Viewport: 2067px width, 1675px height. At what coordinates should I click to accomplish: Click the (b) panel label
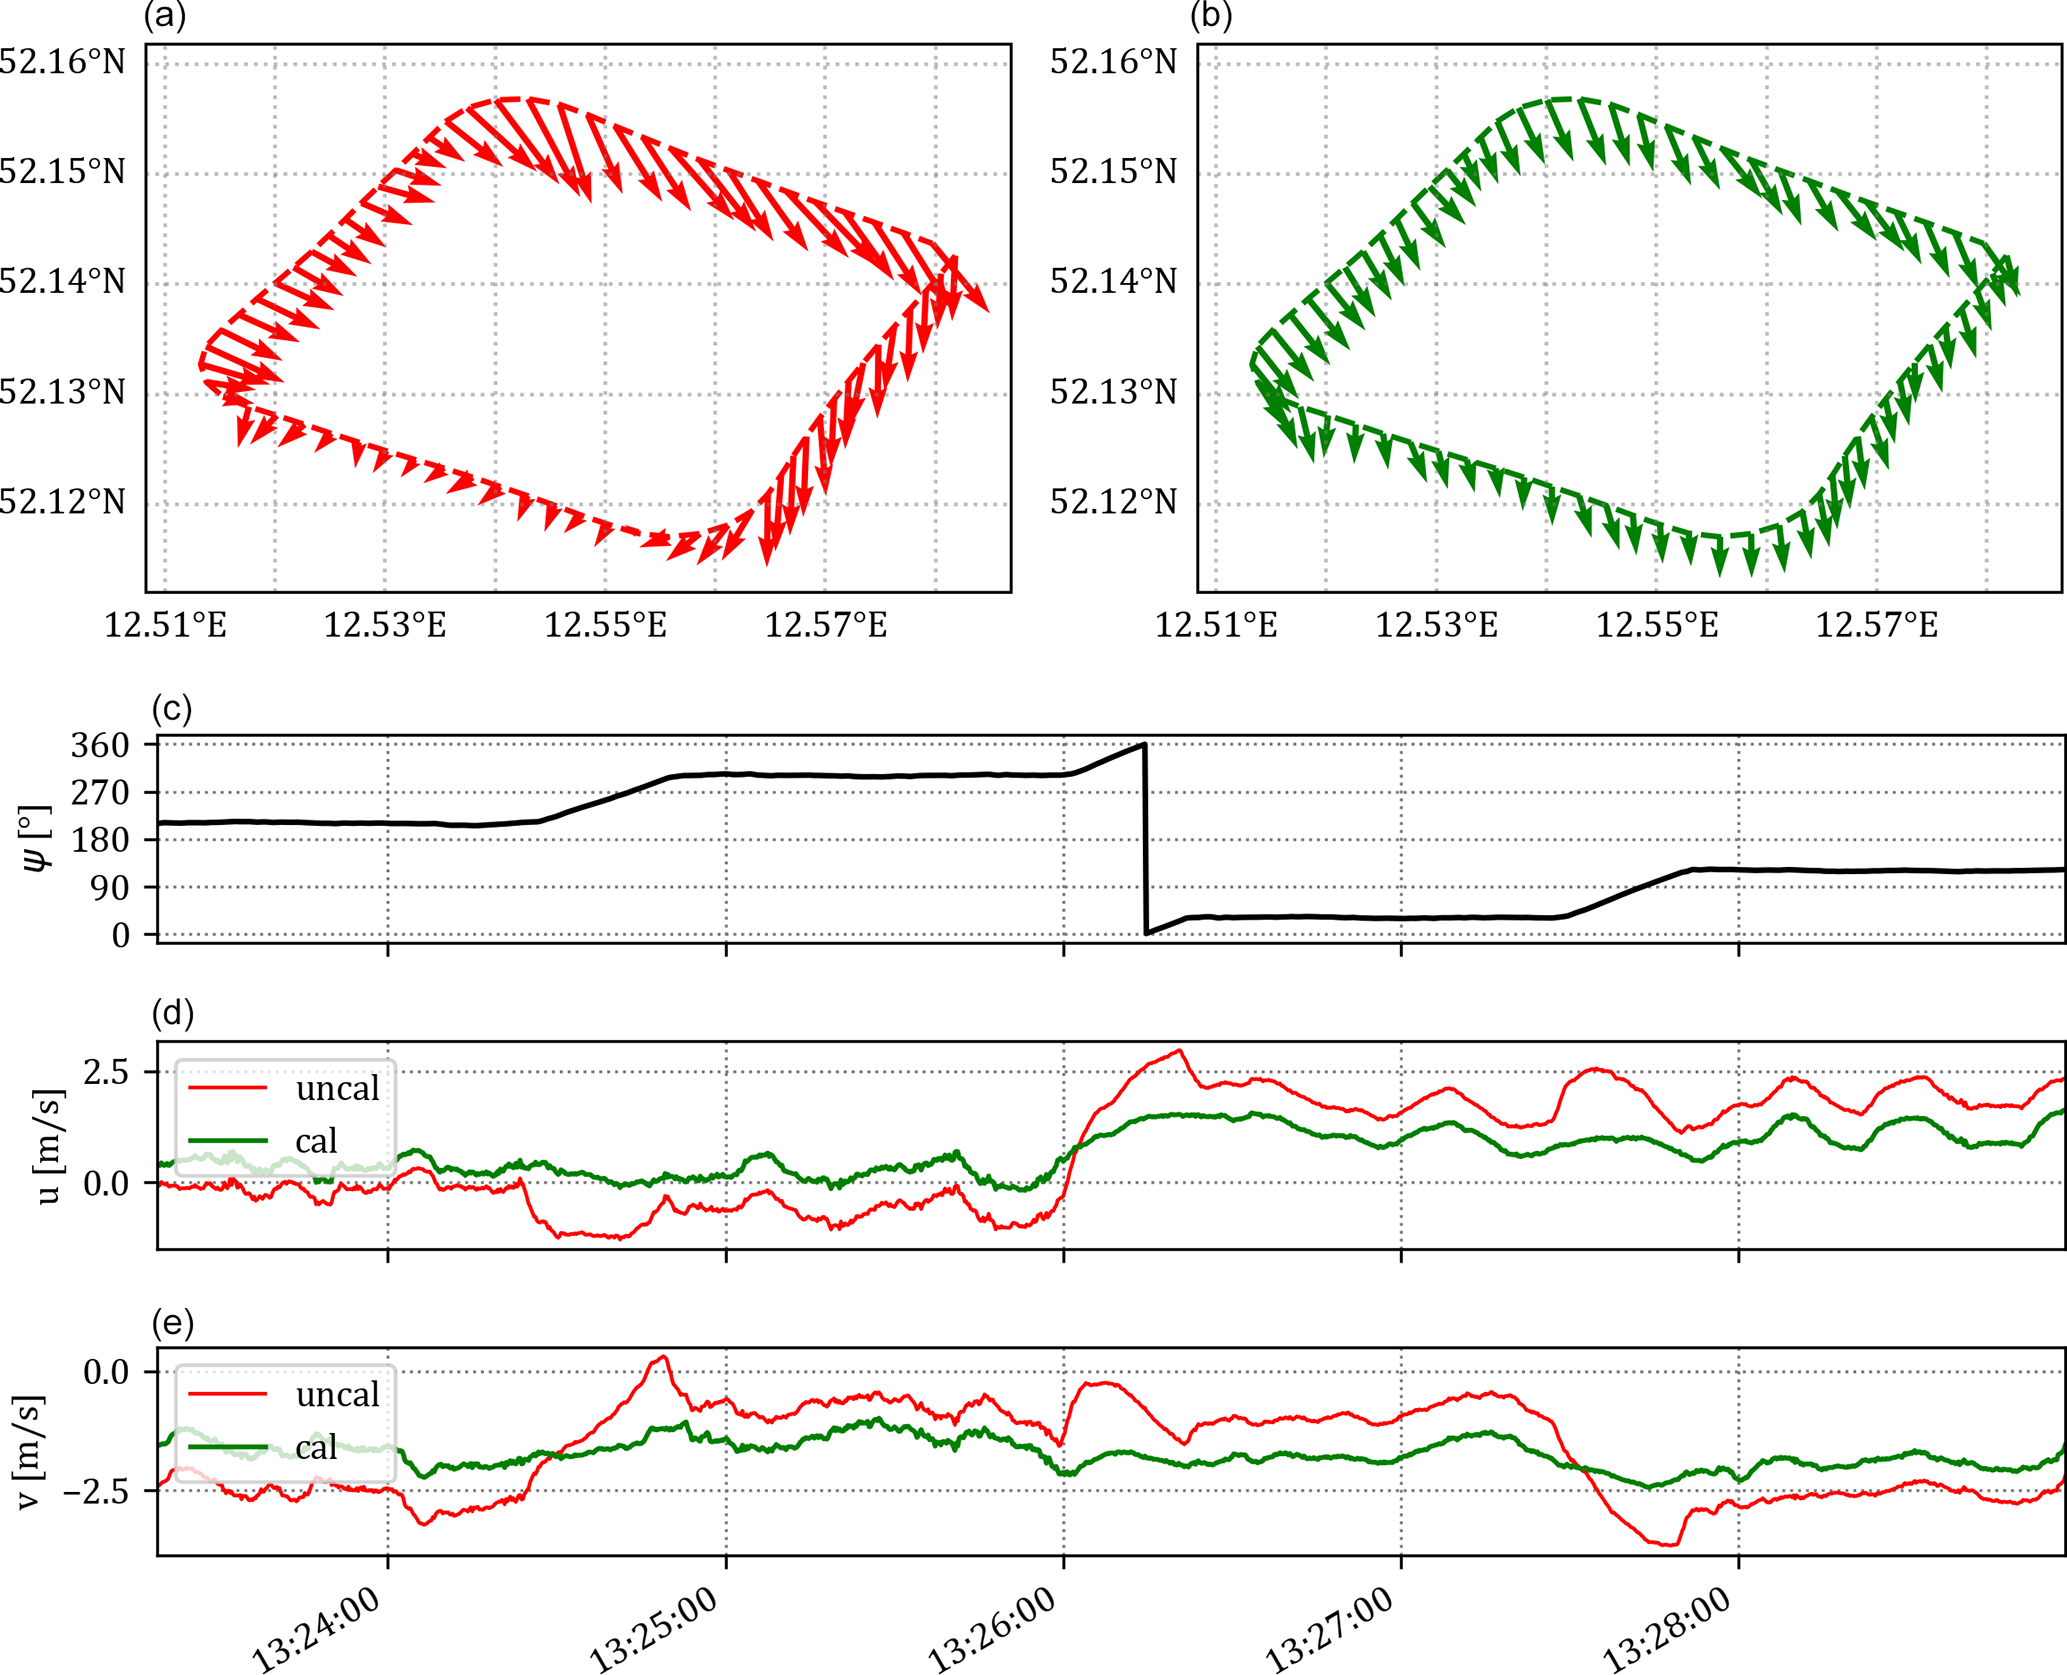1211,15
